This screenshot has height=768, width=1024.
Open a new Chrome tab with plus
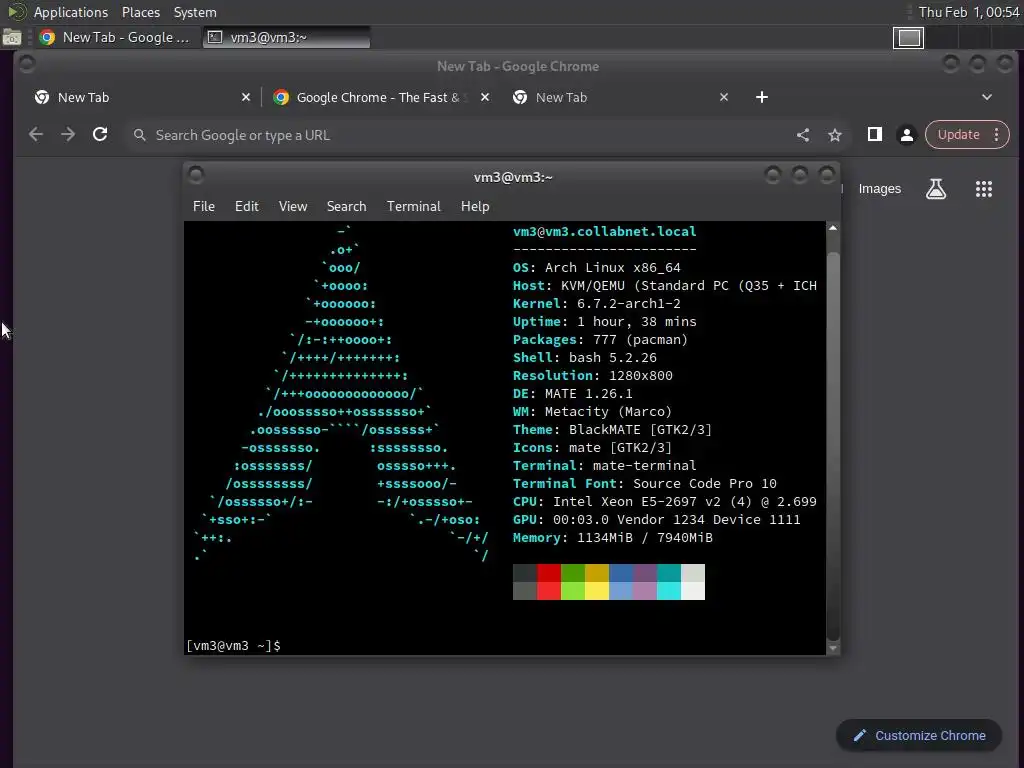click(761, 97)
